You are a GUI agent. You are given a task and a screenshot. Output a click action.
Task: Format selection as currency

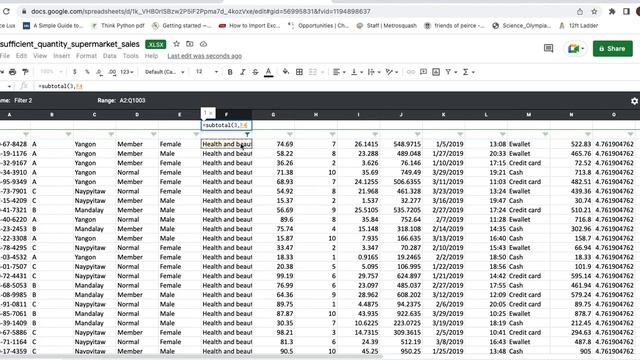pos(74,72)
